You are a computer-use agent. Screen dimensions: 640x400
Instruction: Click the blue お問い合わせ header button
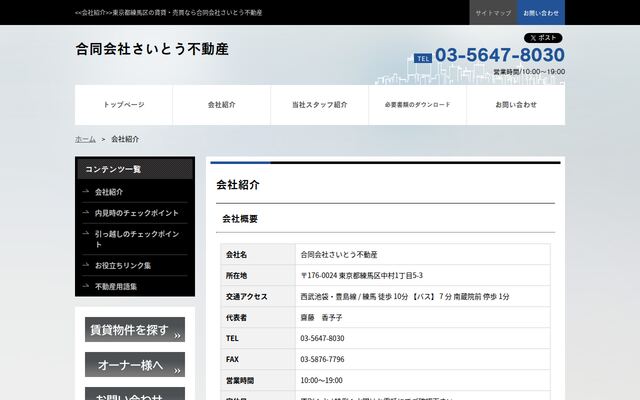click(x=541, y=13)
